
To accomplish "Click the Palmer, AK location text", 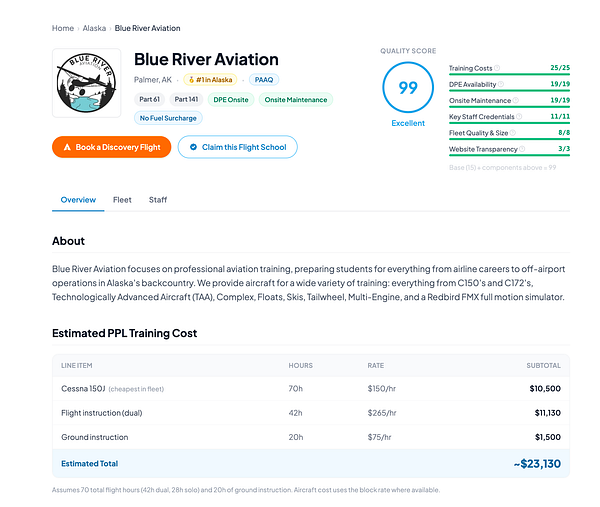I will click(153, 80).
